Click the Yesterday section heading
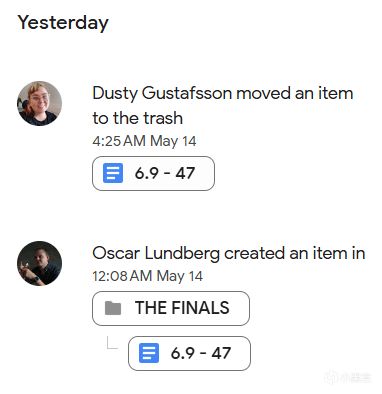 click(x=63, y=23)
